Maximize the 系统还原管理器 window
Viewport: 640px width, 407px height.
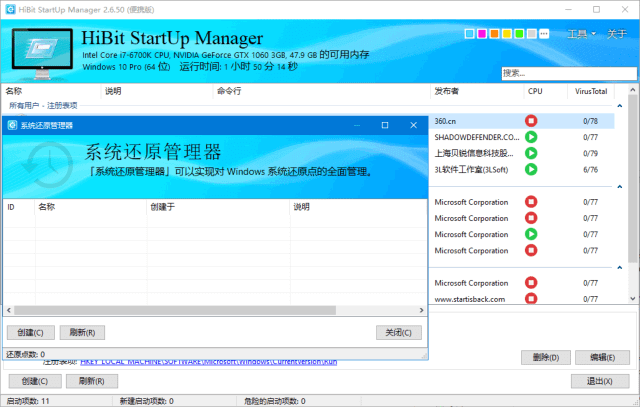click(x=385, y=125)
